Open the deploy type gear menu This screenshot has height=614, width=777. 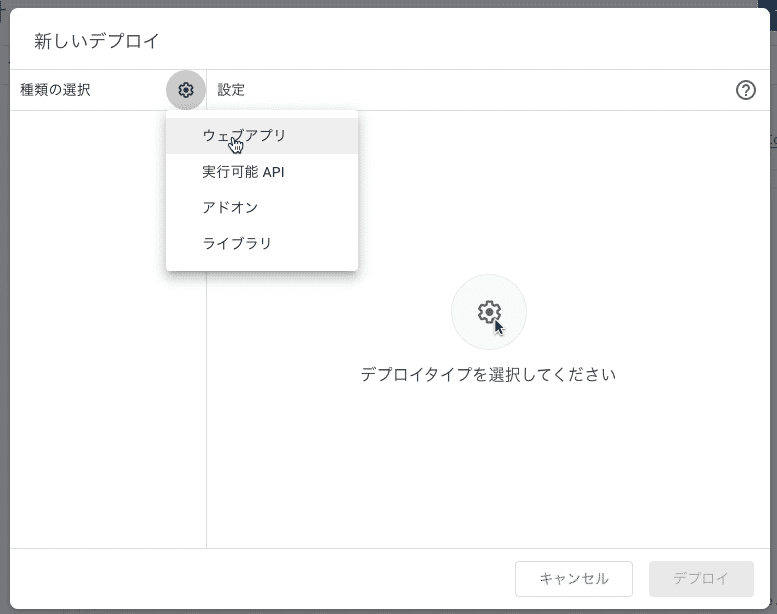click(x=186, y=90)
